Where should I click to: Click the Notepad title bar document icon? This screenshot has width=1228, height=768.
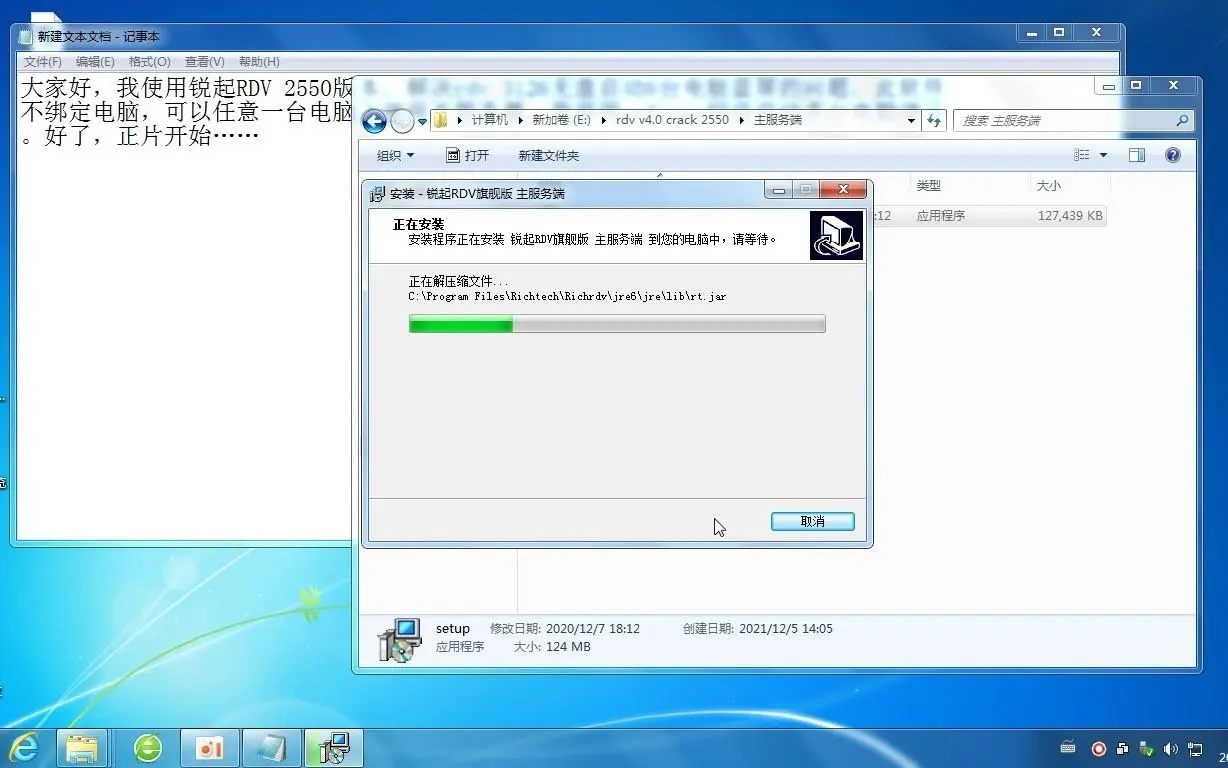(x=26, y=36)
